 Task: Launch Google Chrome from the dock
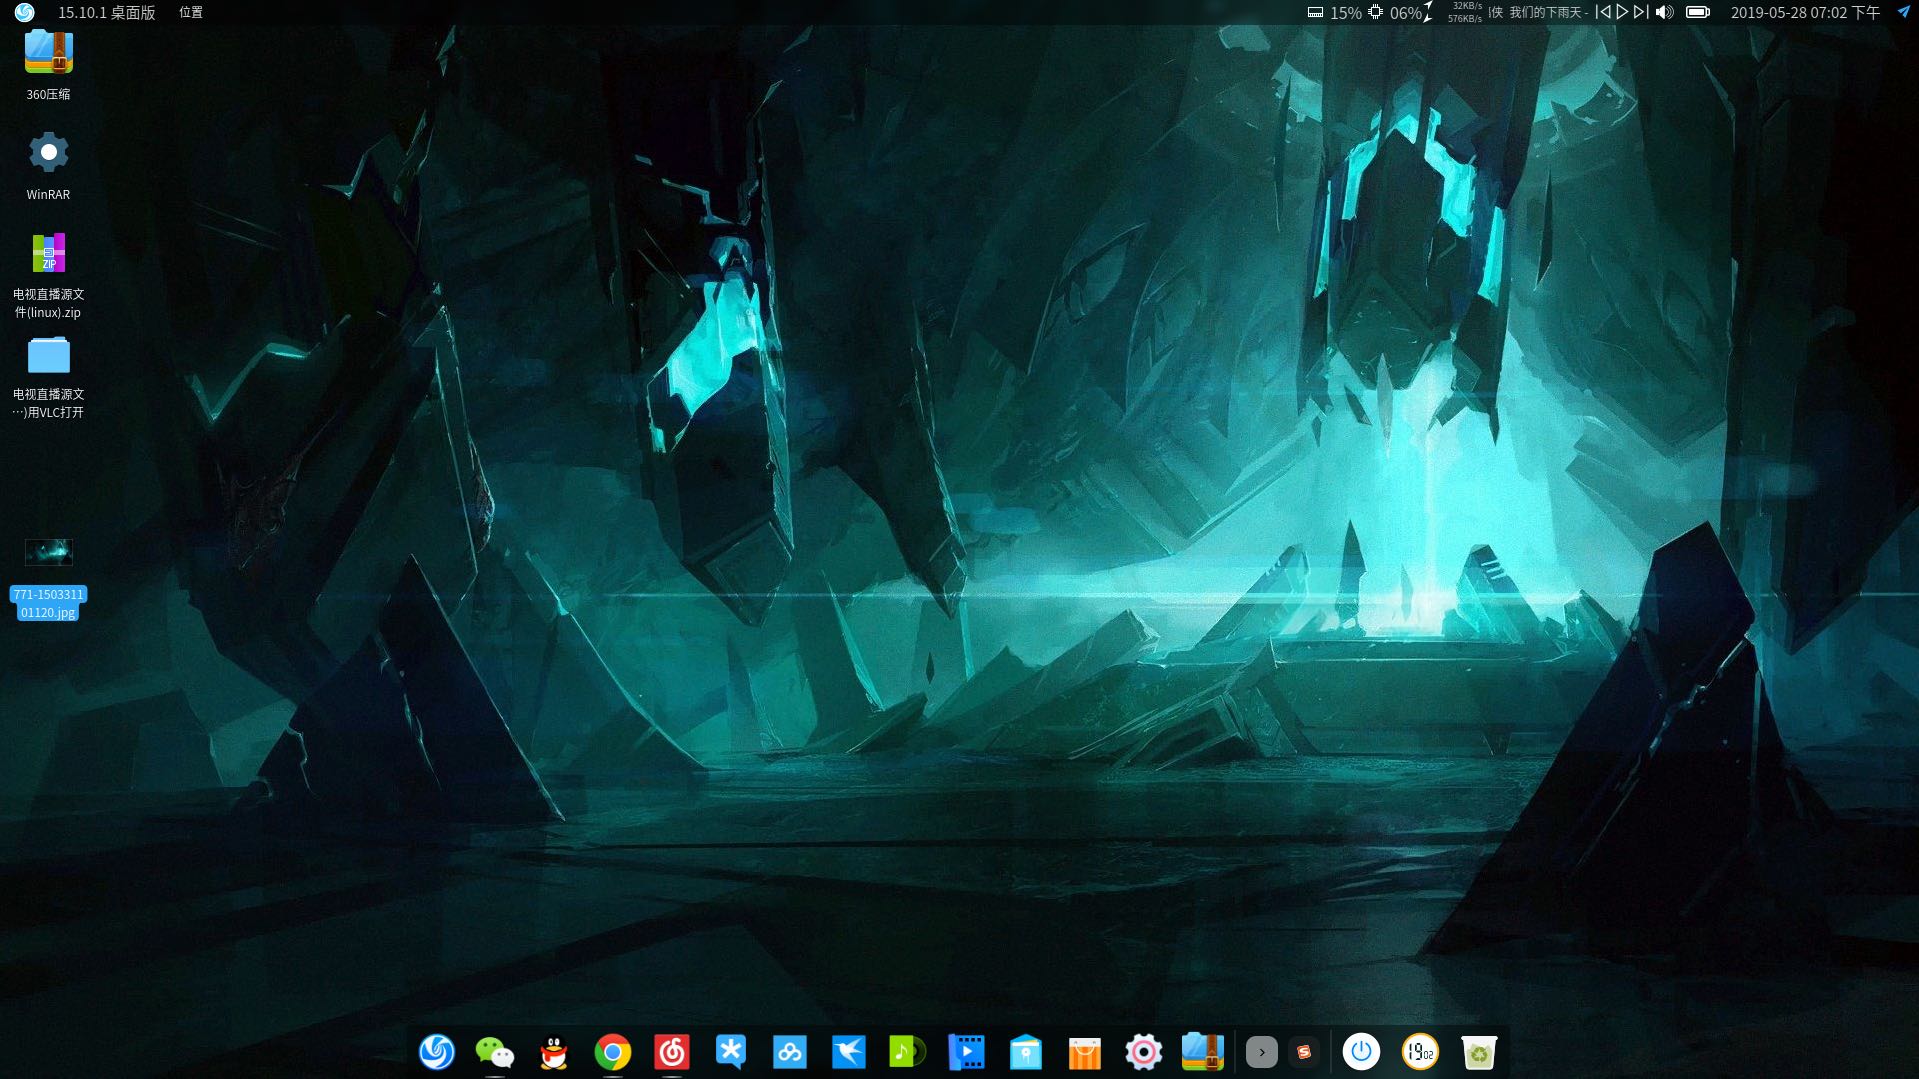pos(613,1052)
